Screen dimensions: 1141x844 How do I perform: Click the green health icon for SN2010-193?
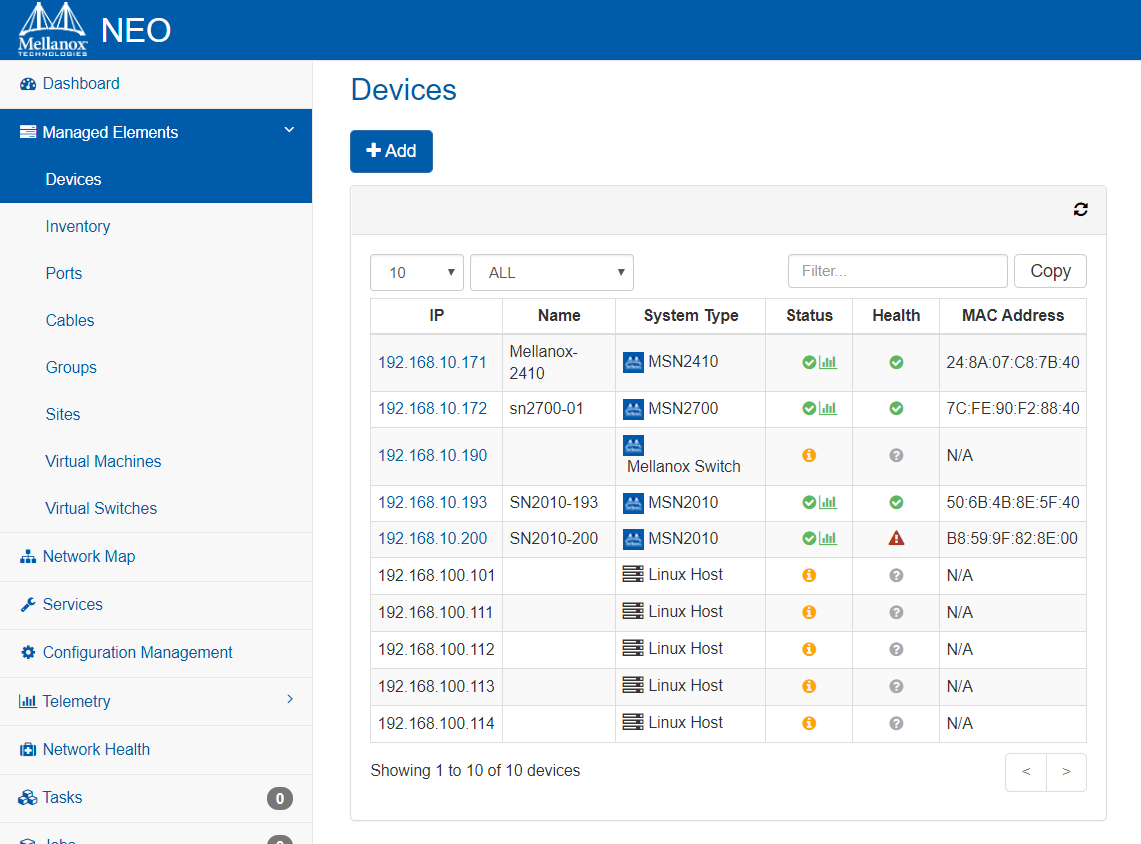point(896,503)
